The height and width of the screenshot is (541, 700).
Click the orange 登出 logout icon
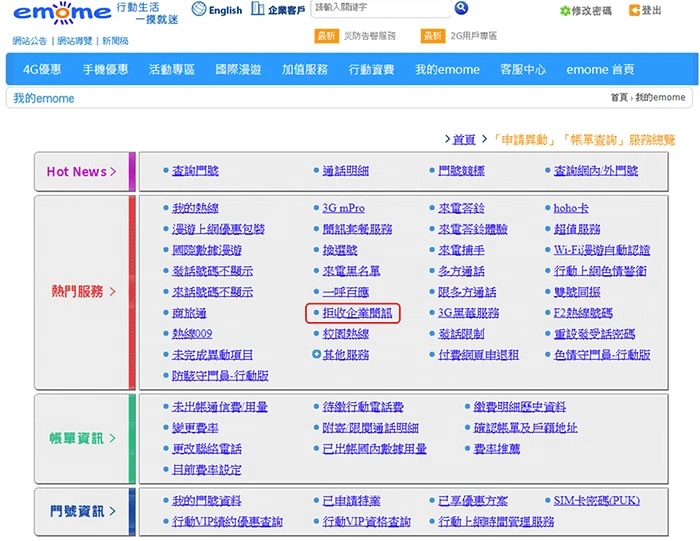[634, 10]
